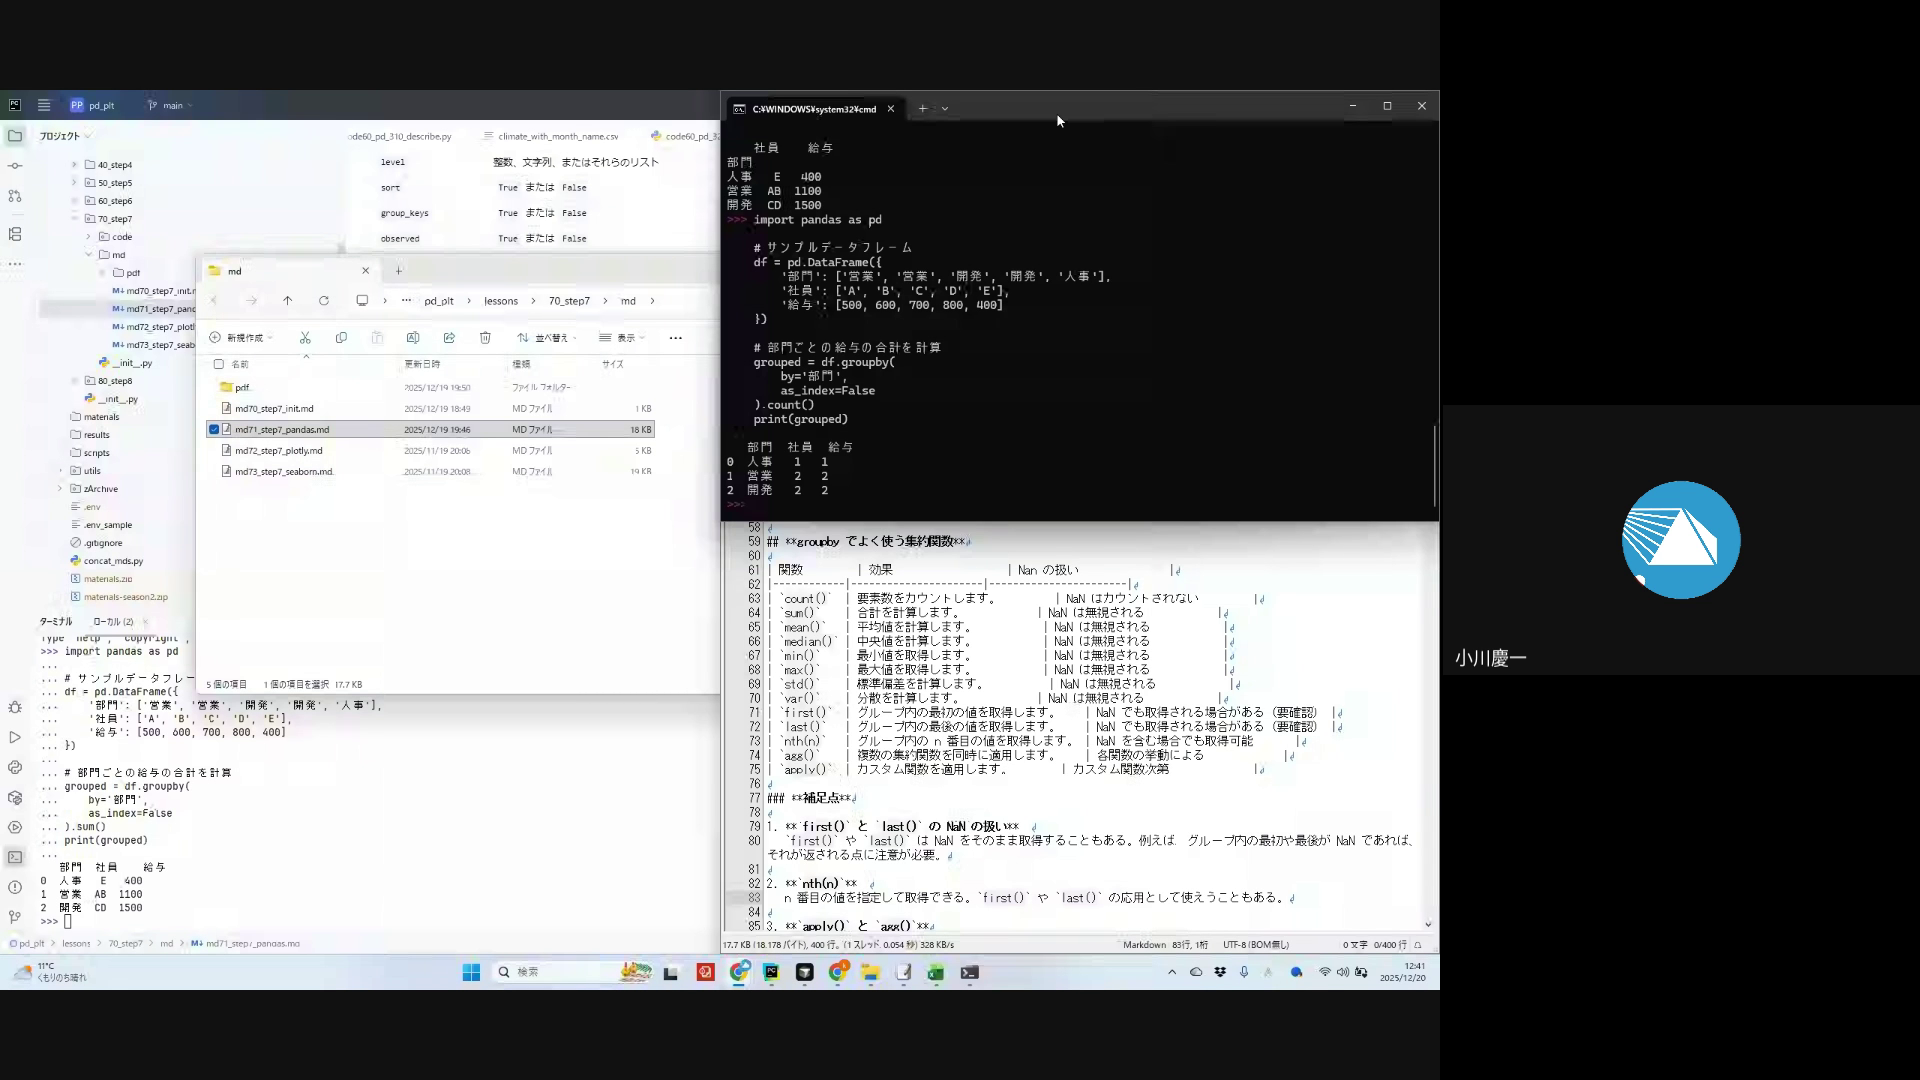Click the lessons breadcrumb in Explorer address bar
This screenshot has height=1080, width=1920.
(501, 301)
